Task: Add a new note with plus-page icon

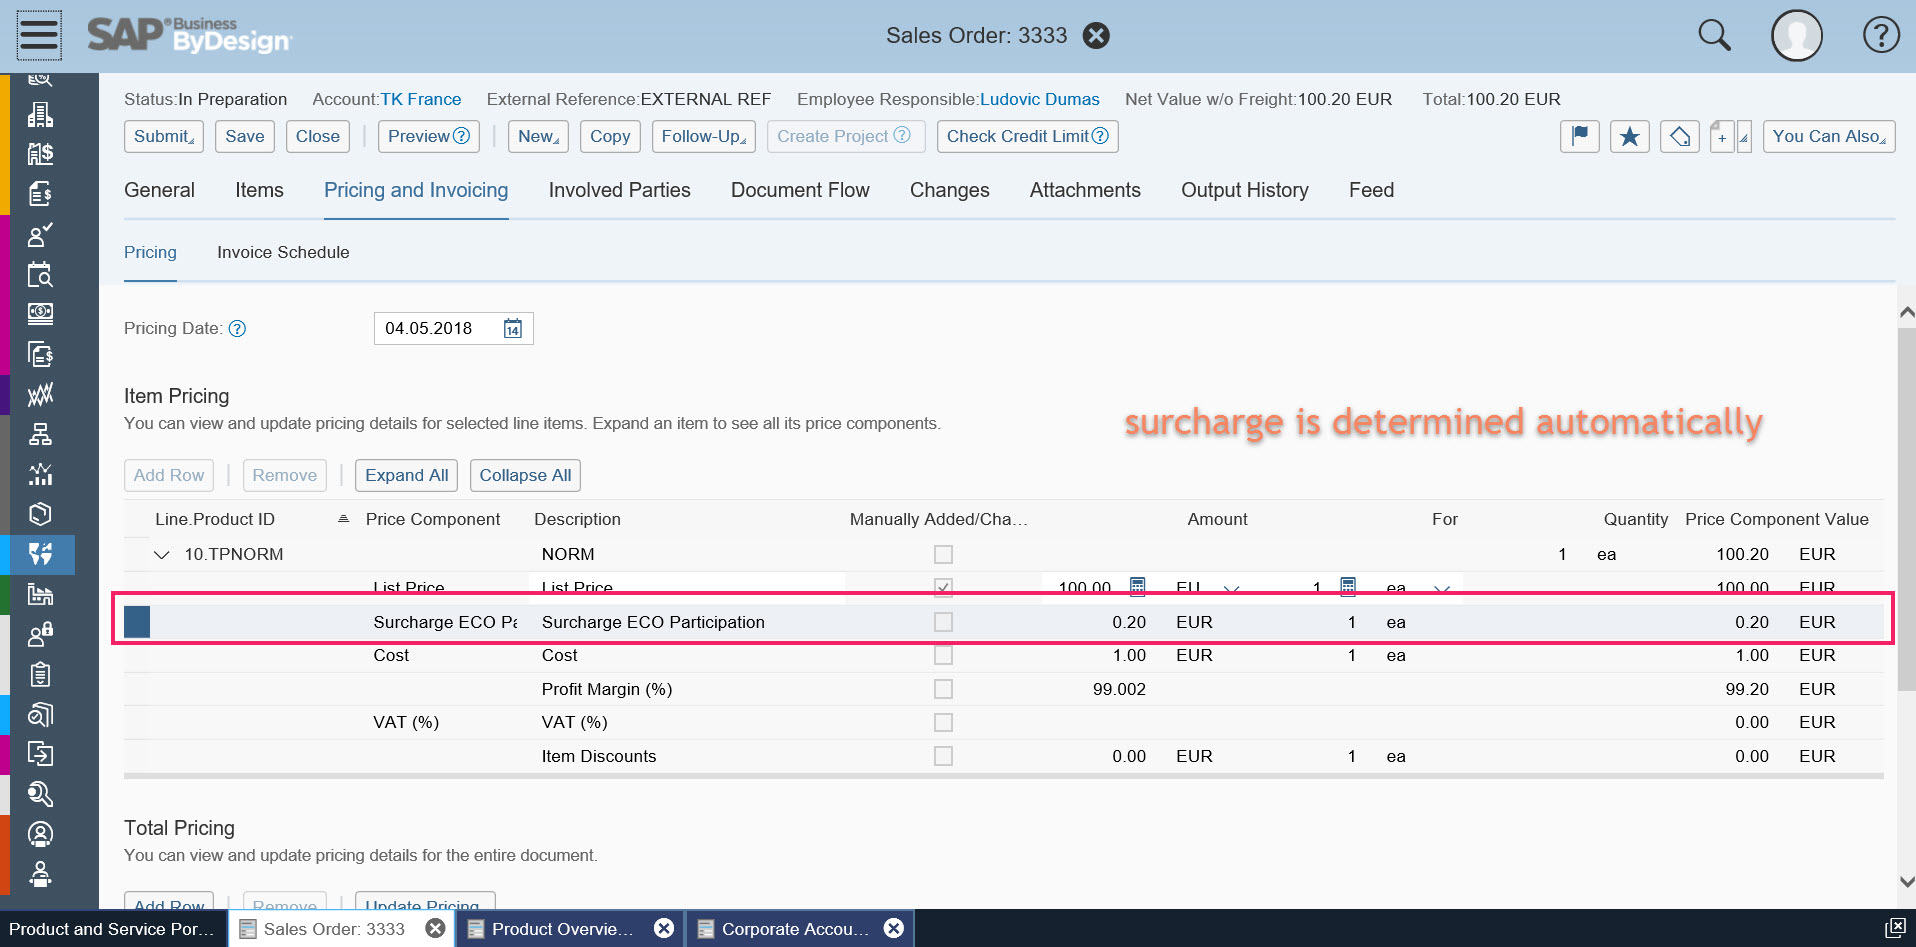Action: pyautogui.click(x=1722, y=136)
